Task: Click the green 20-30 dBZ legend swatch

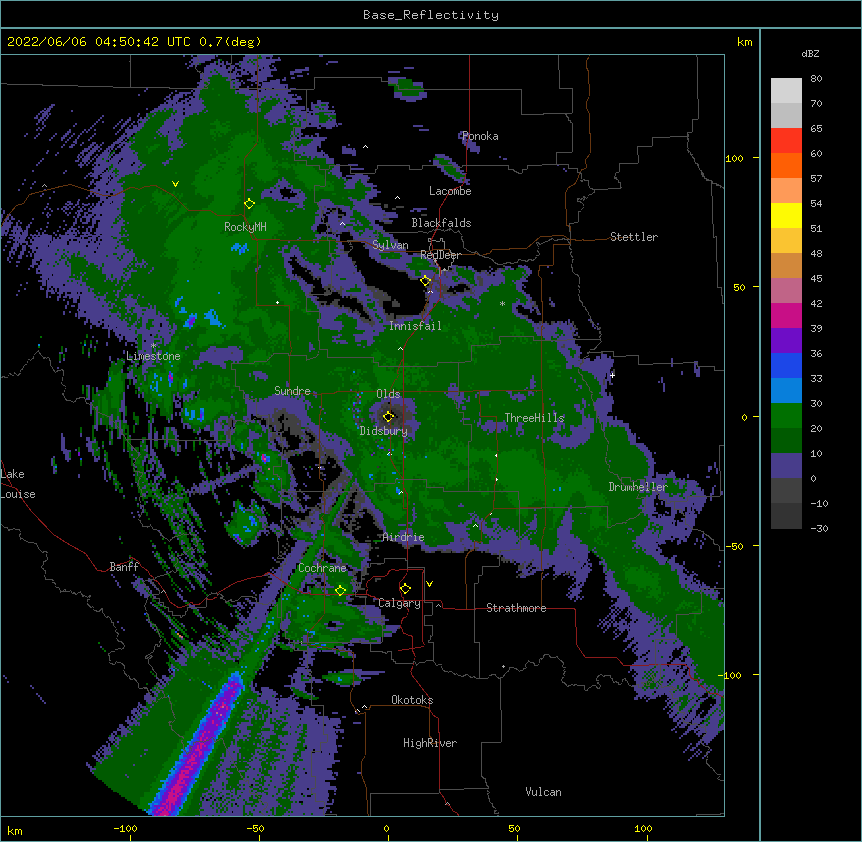Action: click(786, 416)
